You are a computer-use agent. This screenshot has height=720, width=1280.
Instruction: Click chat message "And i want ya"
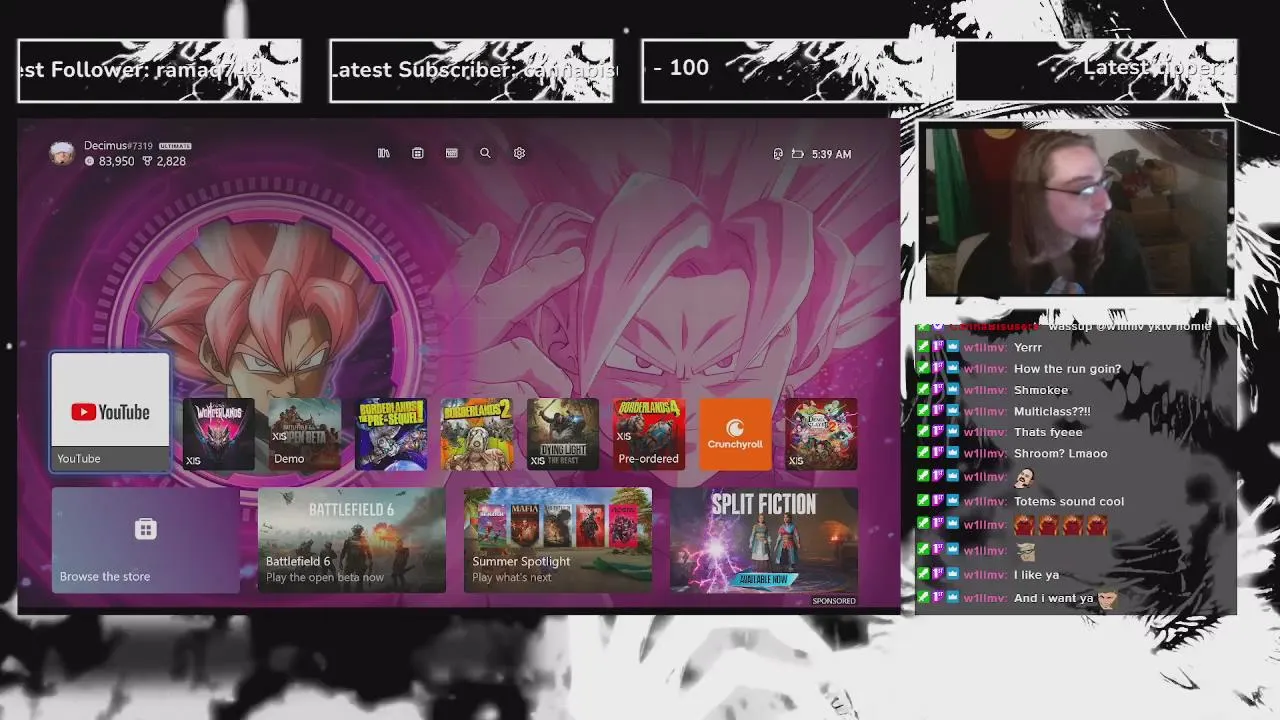pyautogui.click(x=1053, y=598)
